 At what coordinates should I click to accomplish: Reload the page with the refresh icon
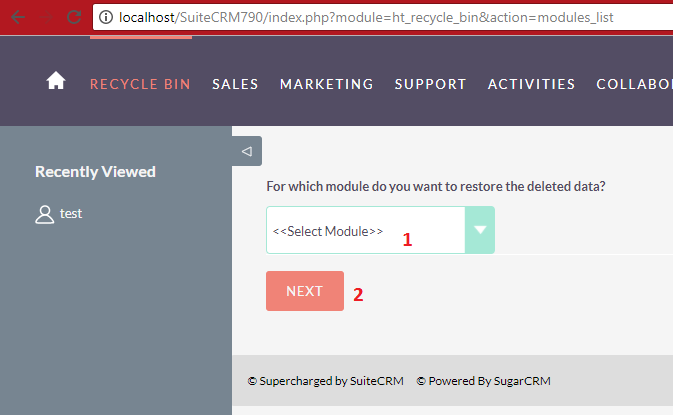(x=74, y=17)
